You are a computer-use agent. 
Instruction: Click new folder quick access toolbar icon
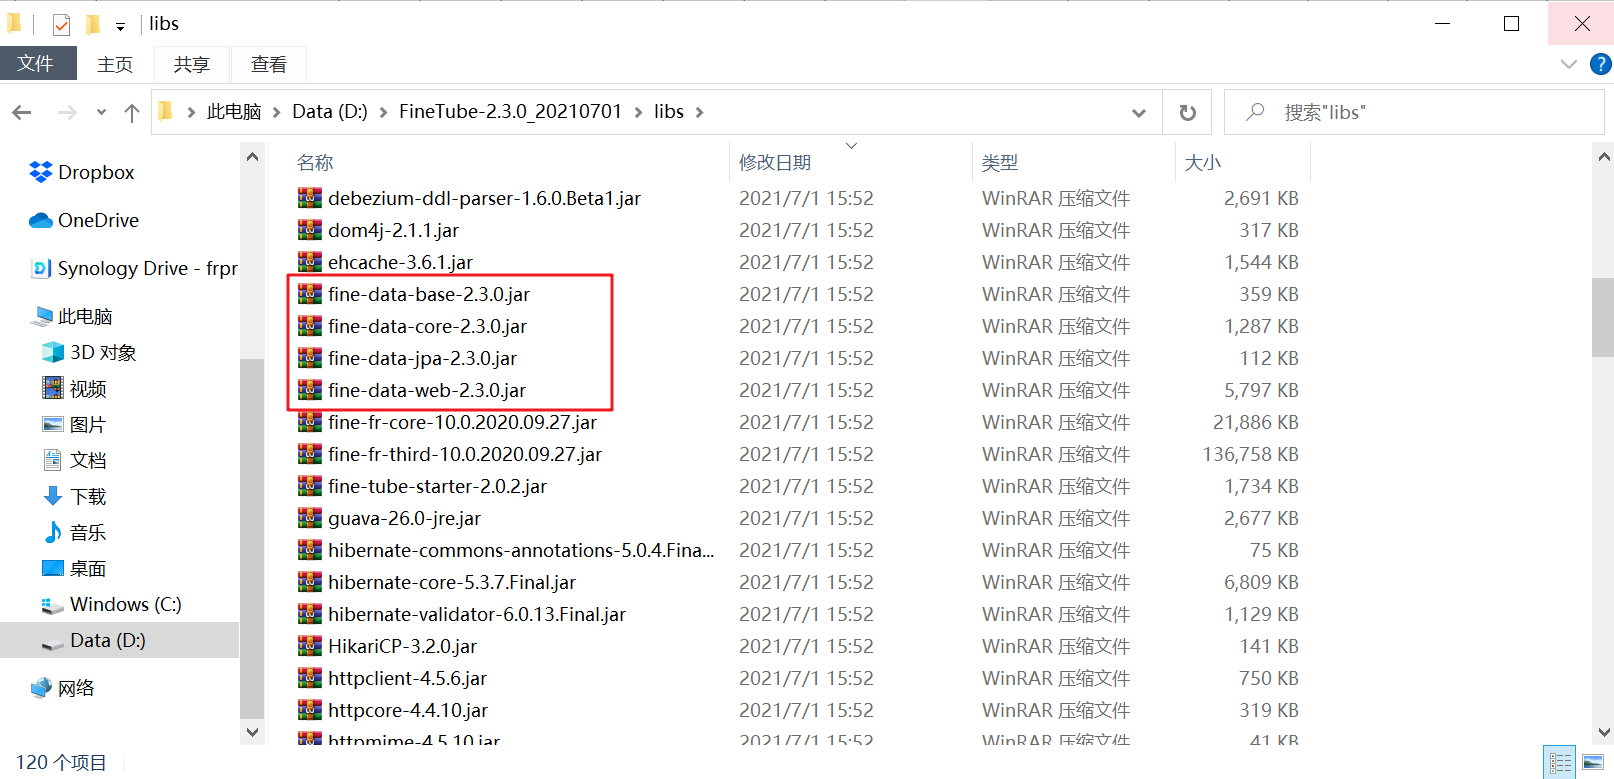pos(92,24)
